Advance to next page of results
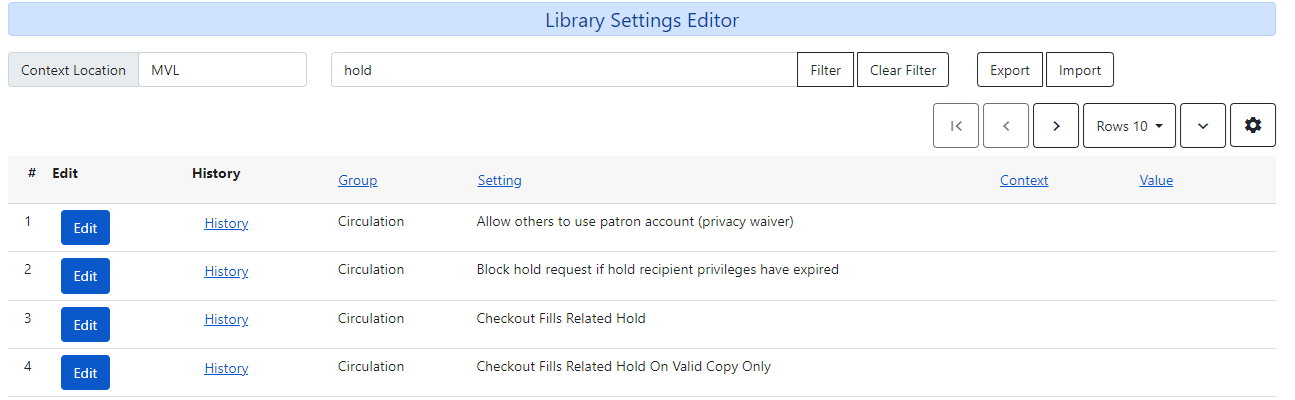Viewport: 1295px width, 400px height. [1056, 126]
